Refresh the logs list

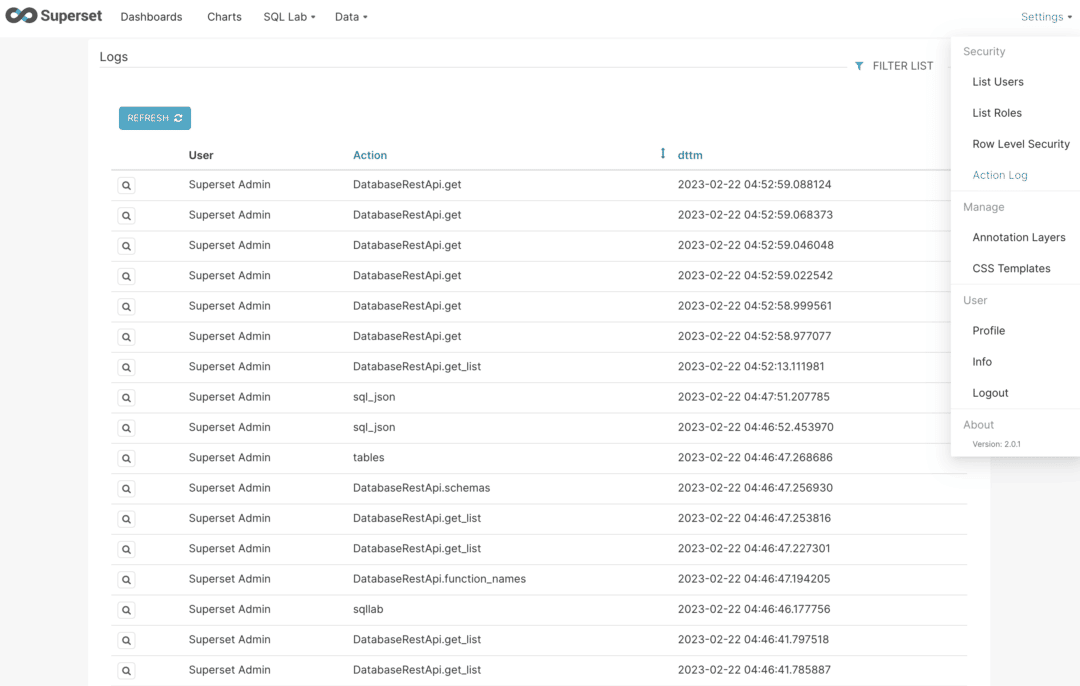(x=154, y=118)
